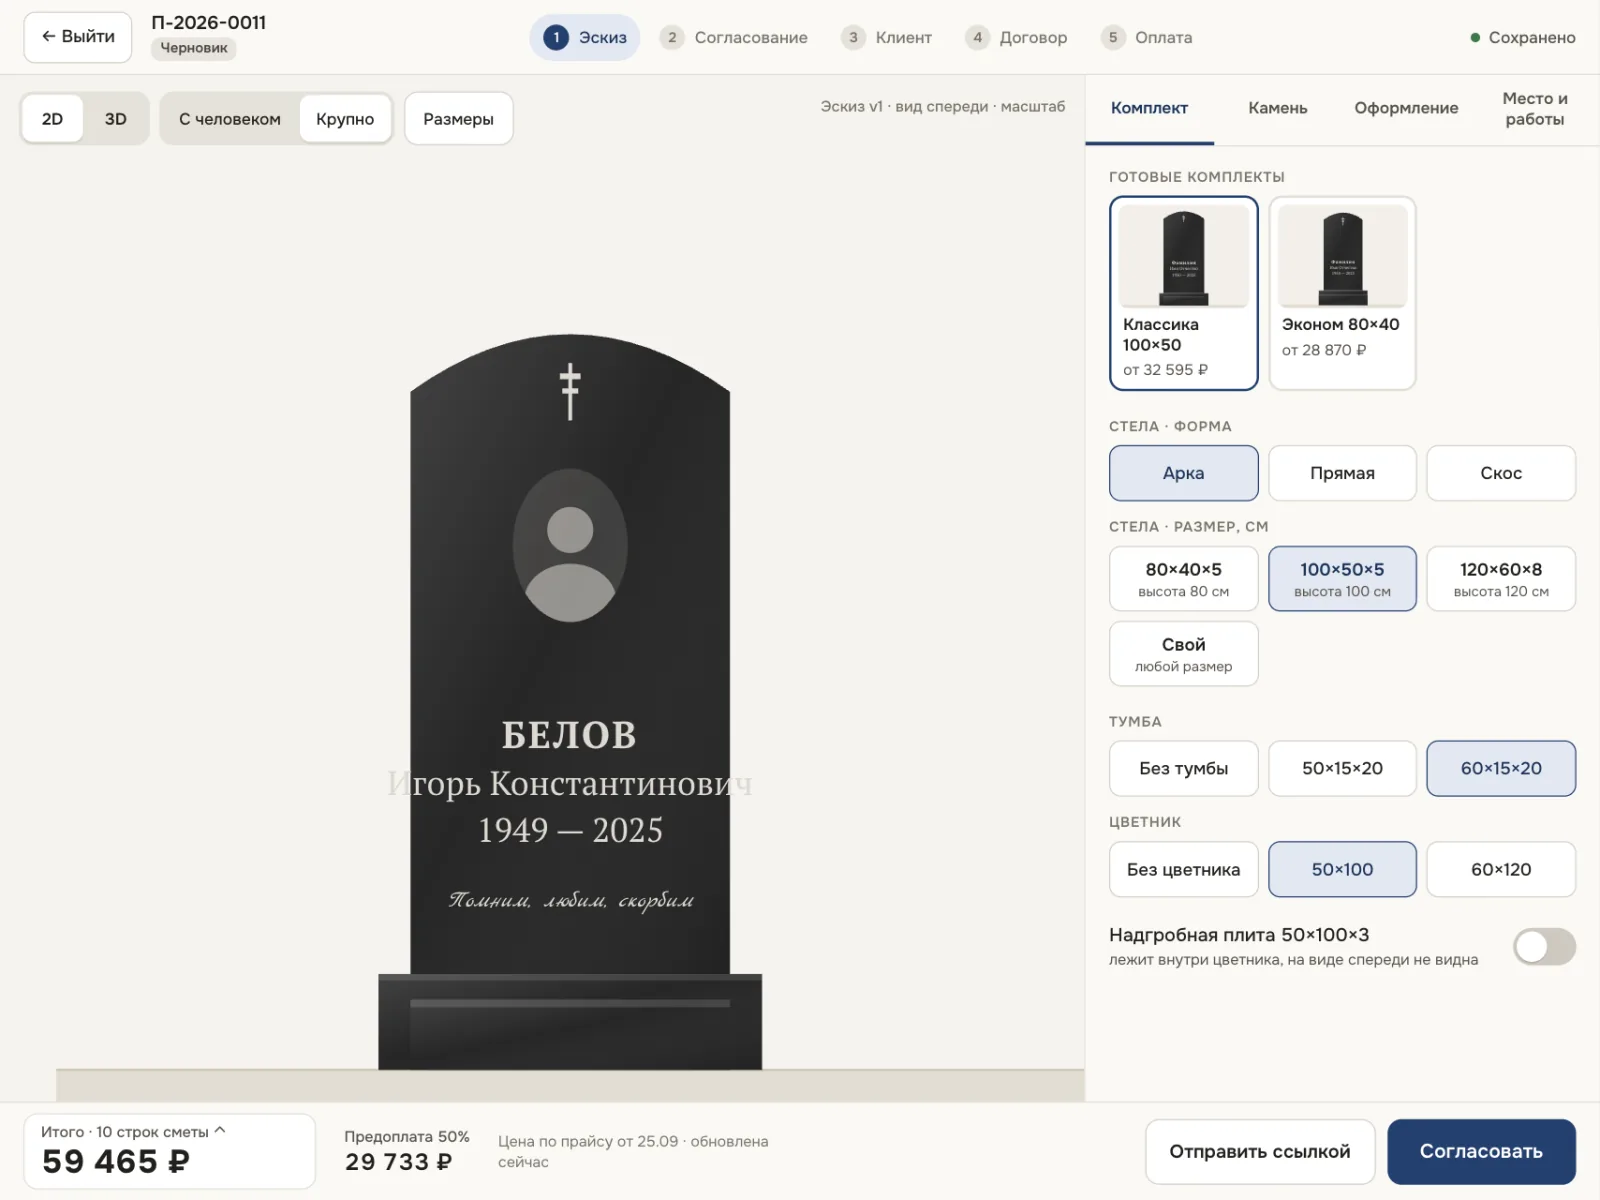The width and height of the screenshot is (1600, 1200).
Task: Click the epitaph Помним, любим, скорбим
Action: (x=571, y=900)
